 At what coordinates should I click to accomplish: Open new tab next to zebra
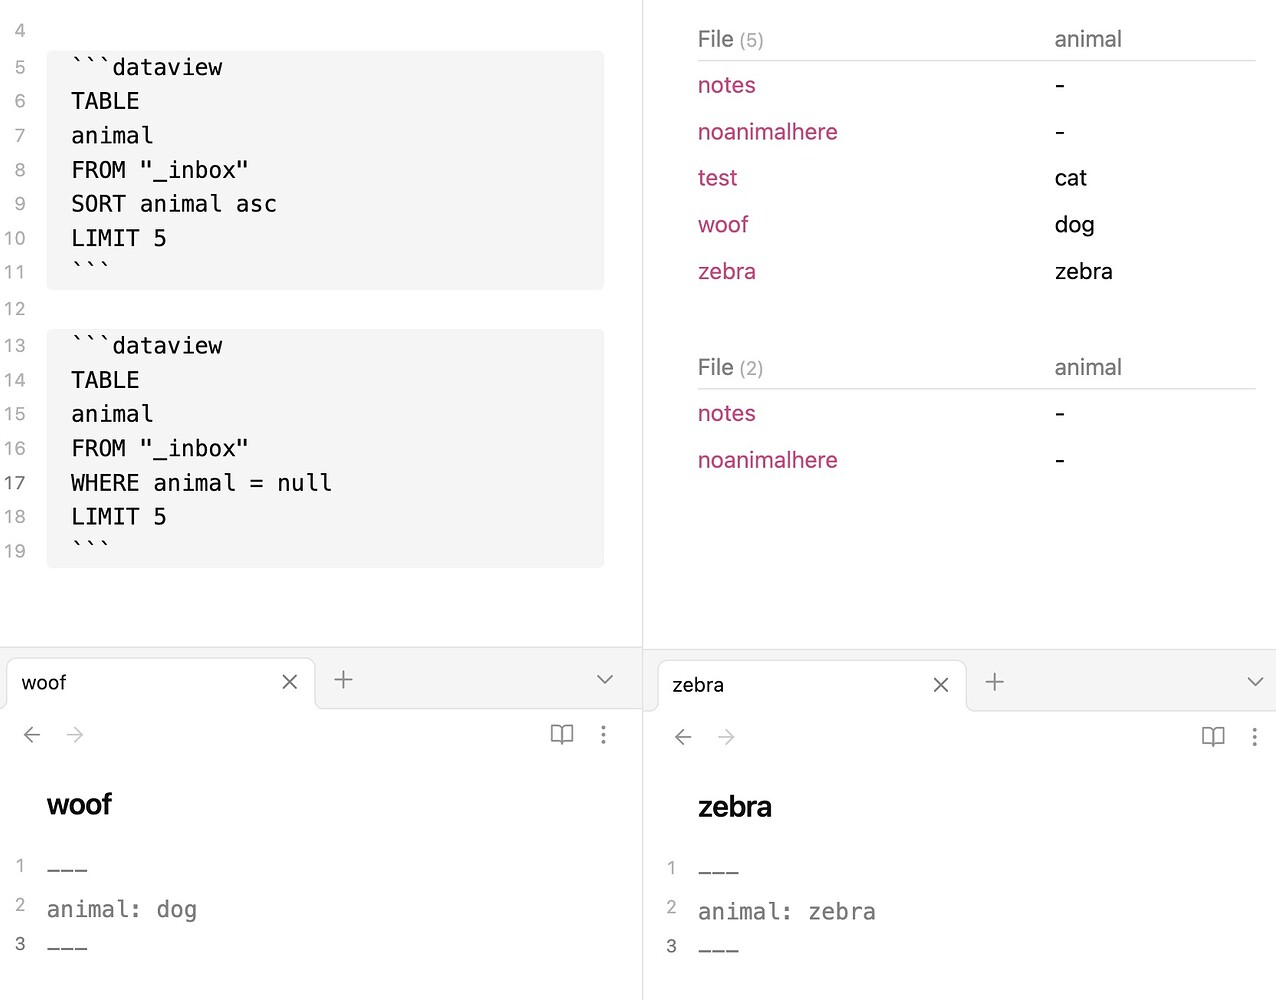tap(995, 682)
